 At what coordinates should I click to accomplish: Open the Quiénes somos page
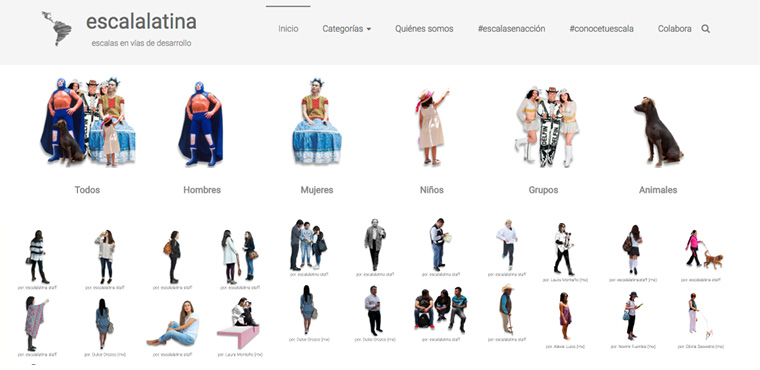(x=424, y=29)
